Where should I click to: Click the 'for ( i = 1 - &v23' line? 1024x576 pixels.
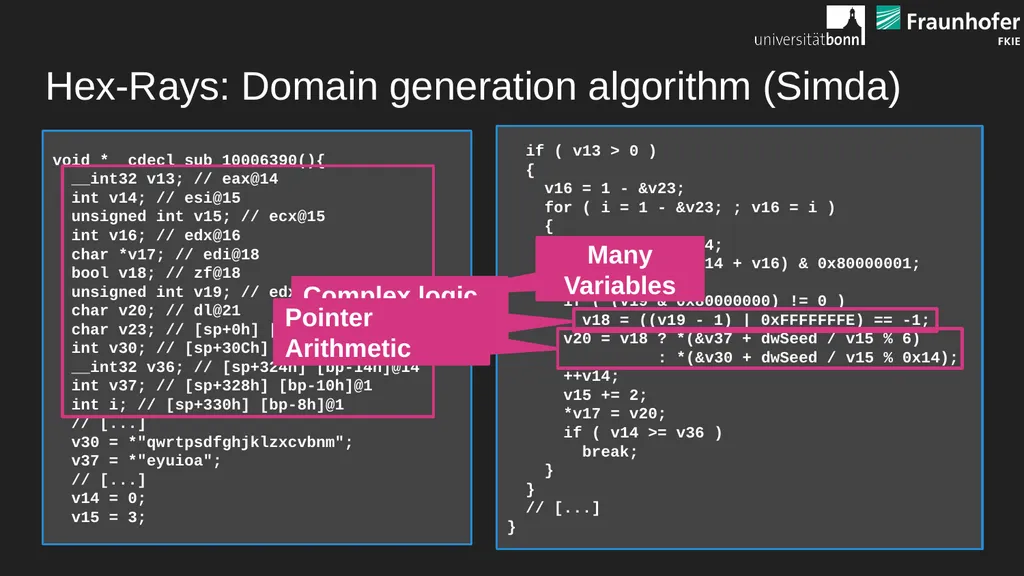pos(690,208)
